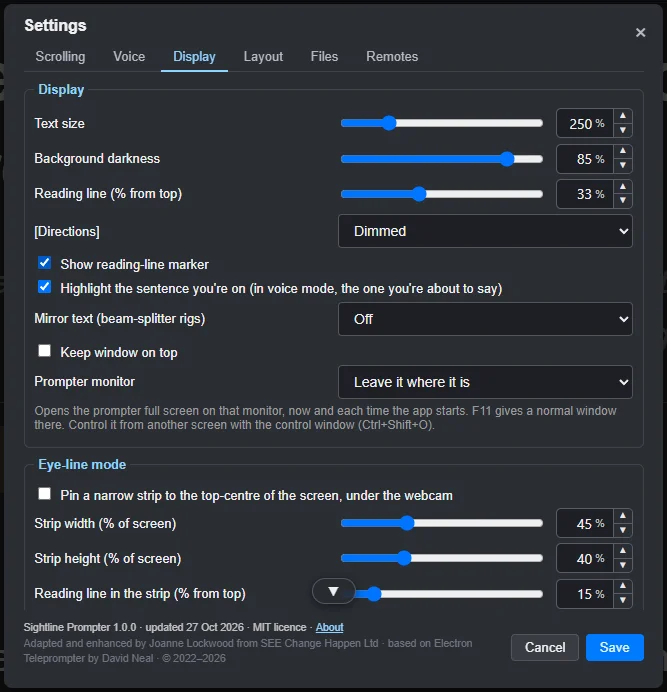Click the Text size slider handle
Screen dimensions: 667x692
[389, 123]
